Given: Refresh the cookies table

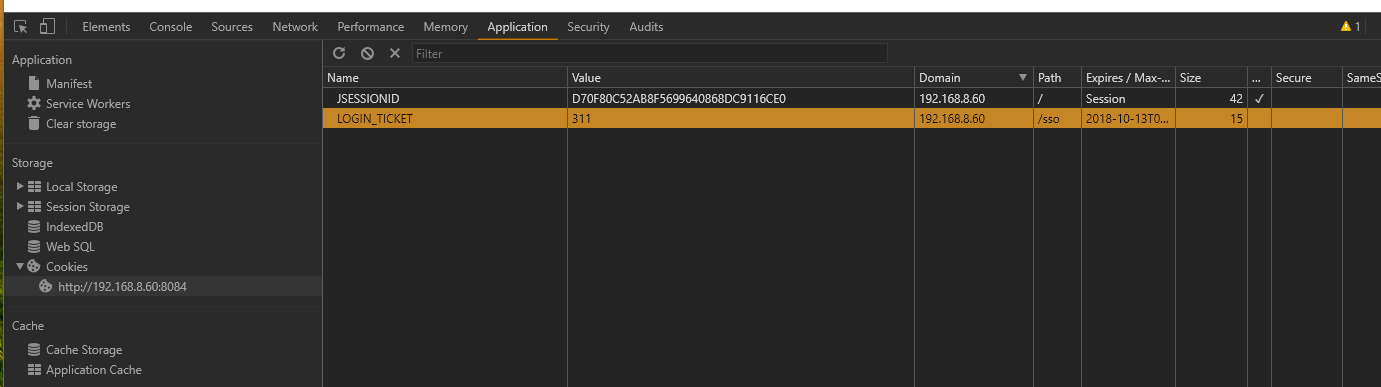Looking at the screenshot, I should pos(339,53).
